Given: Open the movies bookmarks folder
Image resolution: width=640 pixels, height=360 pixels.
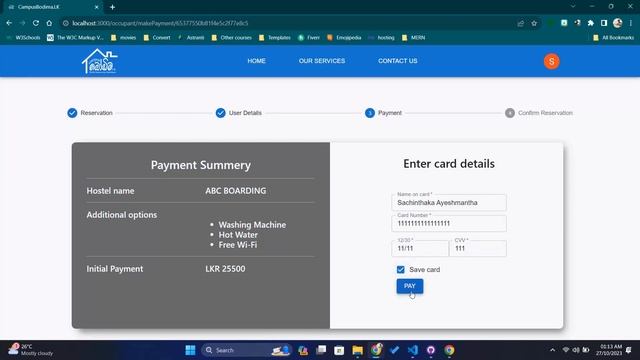Looking at the screenshot, I should tap(123, 38).
